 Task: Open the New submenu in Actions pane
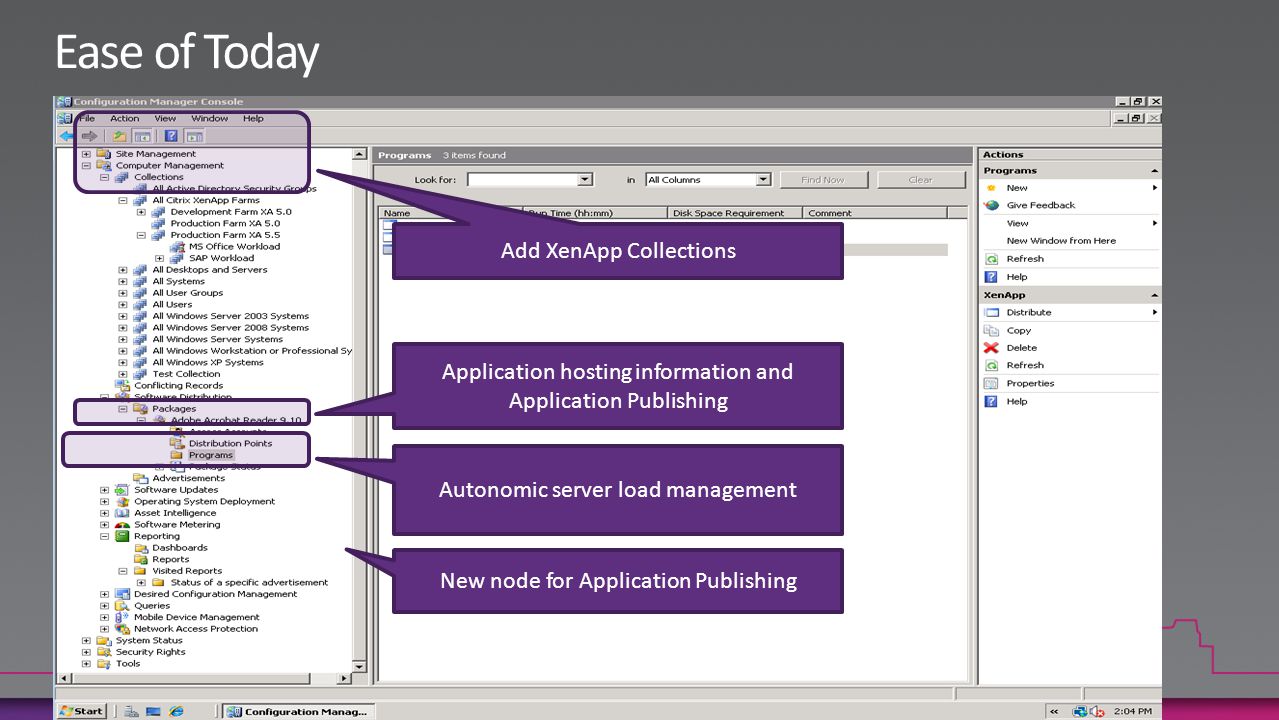1070,188
